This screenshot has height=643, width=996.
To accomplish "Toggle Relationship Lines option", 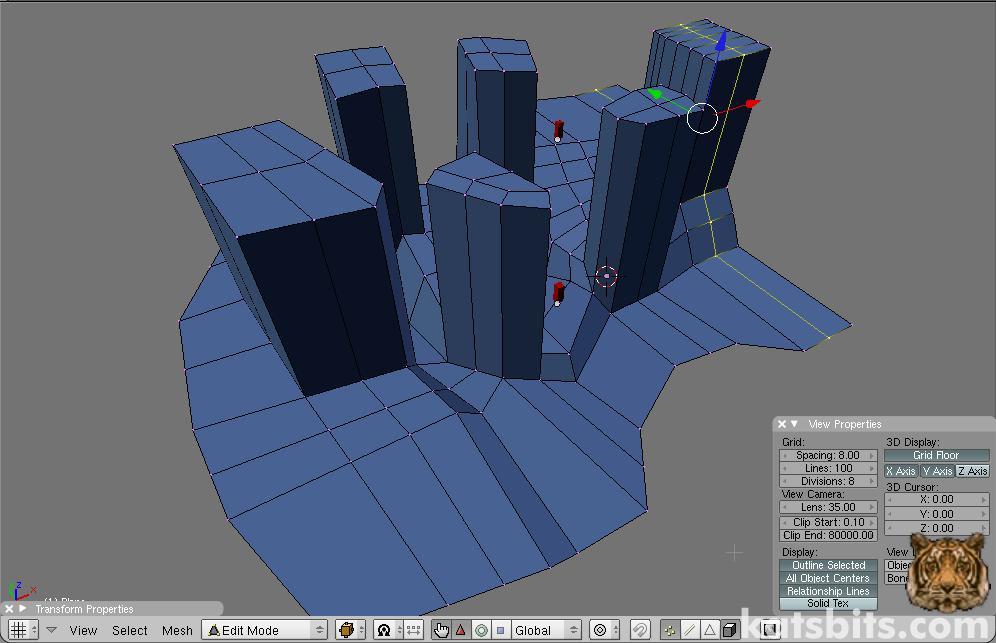I will click(828, 591).
